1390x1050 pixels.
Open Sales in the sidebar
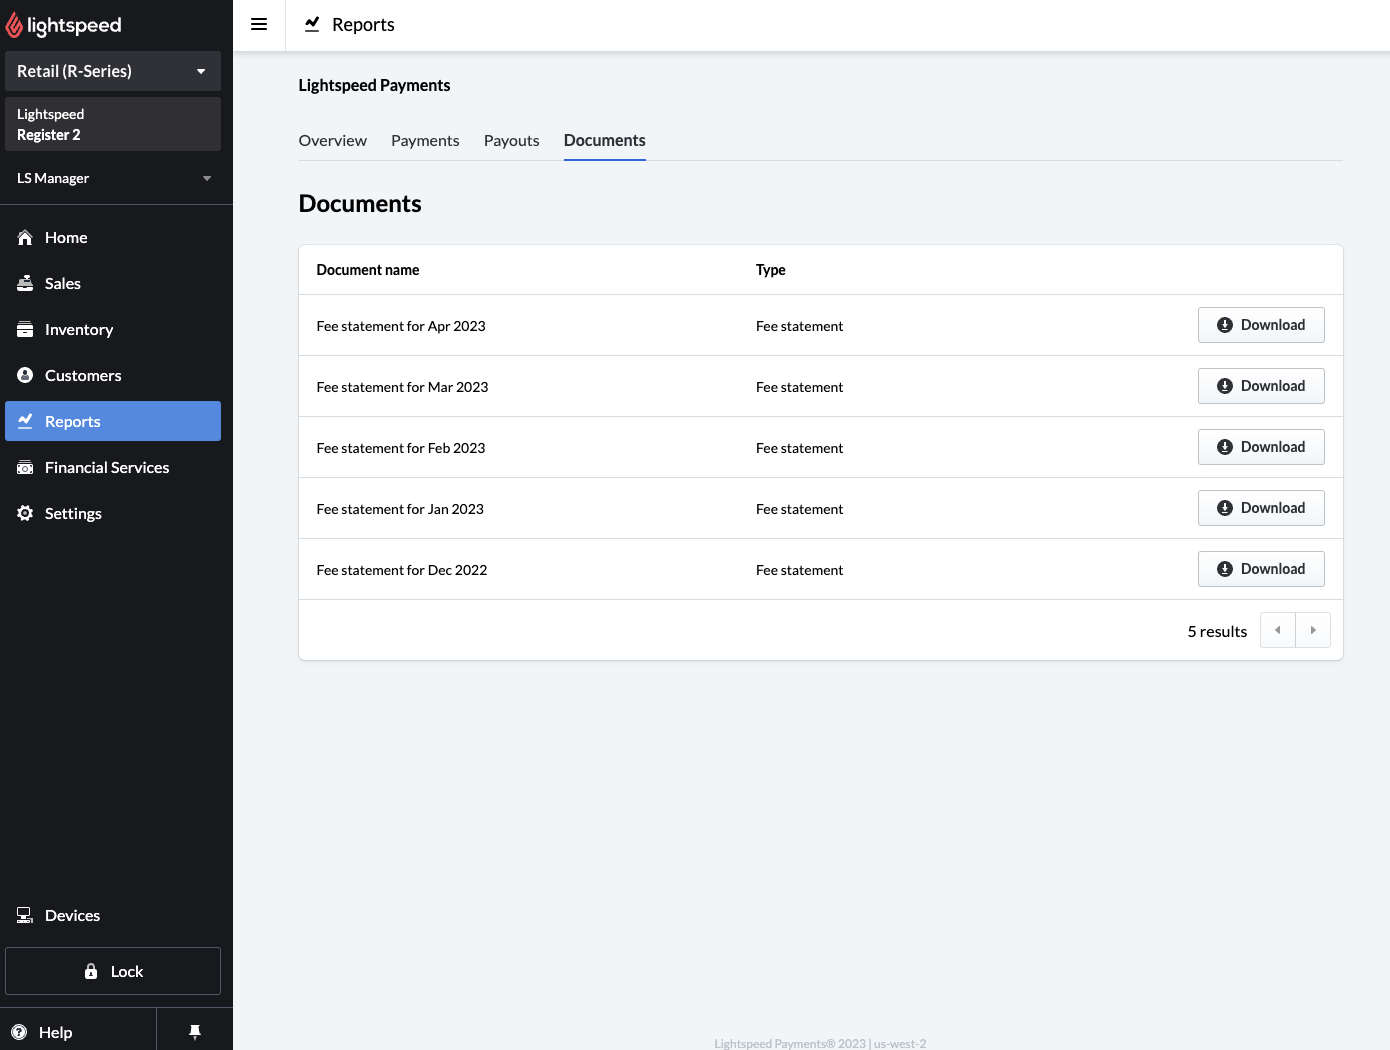113,284
